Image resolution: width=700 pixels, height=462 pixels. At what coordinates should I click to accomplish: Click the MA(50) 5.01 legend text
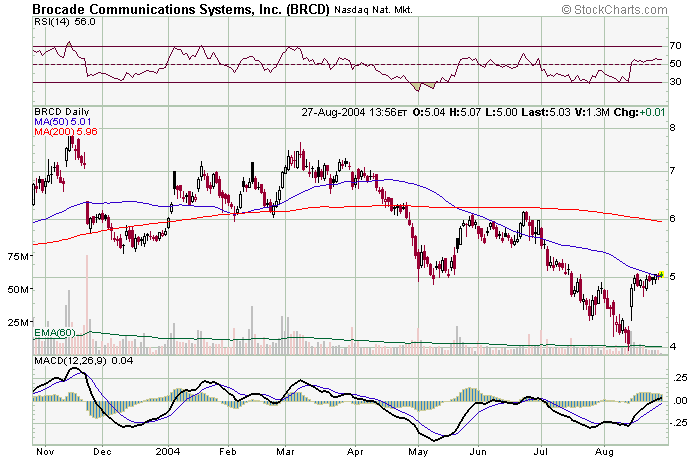(x=62, y=121)
